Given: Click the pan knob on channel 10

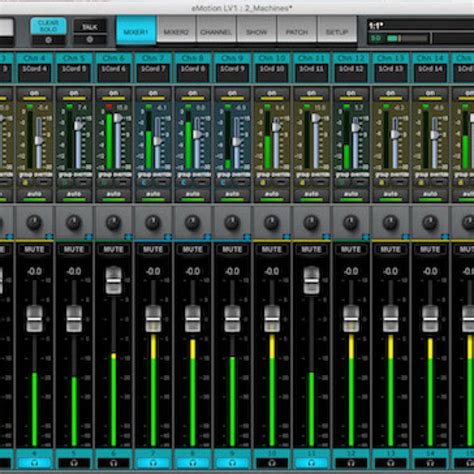Looking at the screenshot, I should [x=272, y=223].
